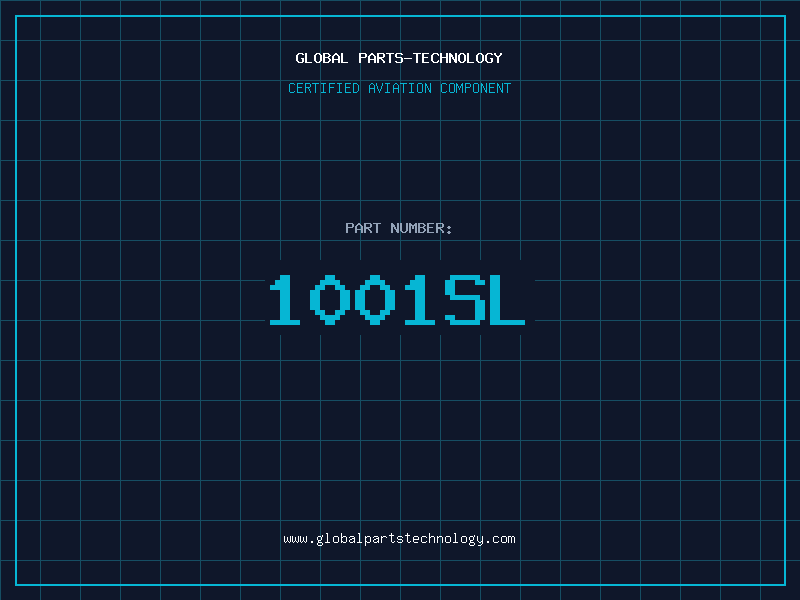Click the '.com' ending of the website URL

tap(500, 539)
